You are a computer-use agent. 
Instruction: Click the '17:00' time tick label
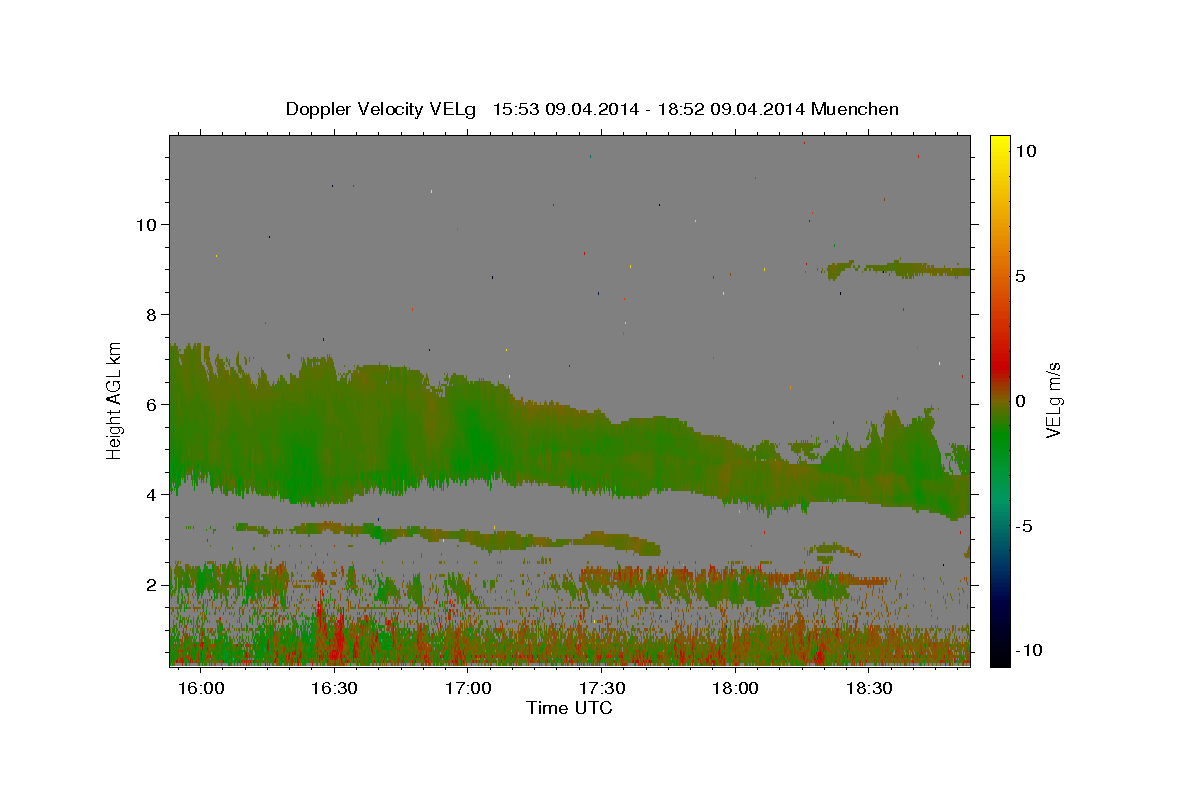point(467,688)
